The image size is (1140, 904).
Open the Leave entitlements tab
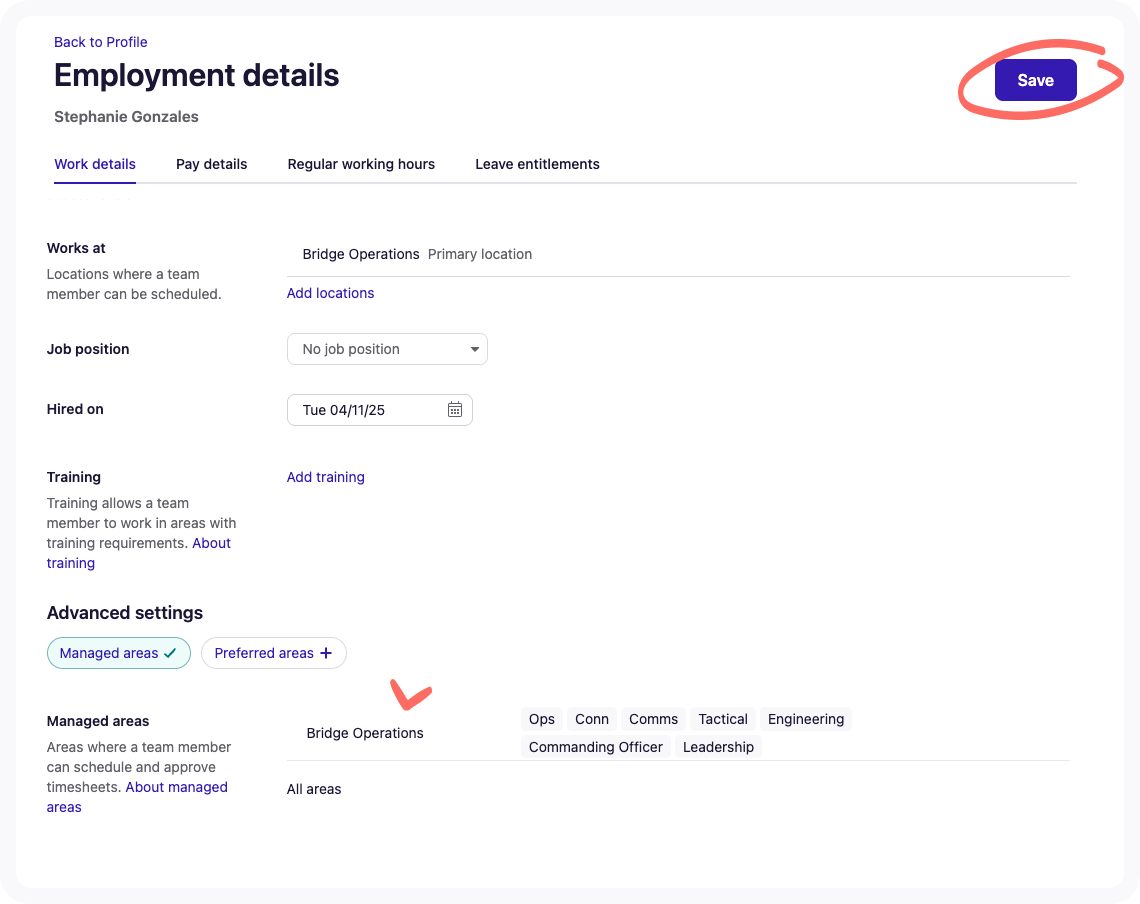pos(537,164)
